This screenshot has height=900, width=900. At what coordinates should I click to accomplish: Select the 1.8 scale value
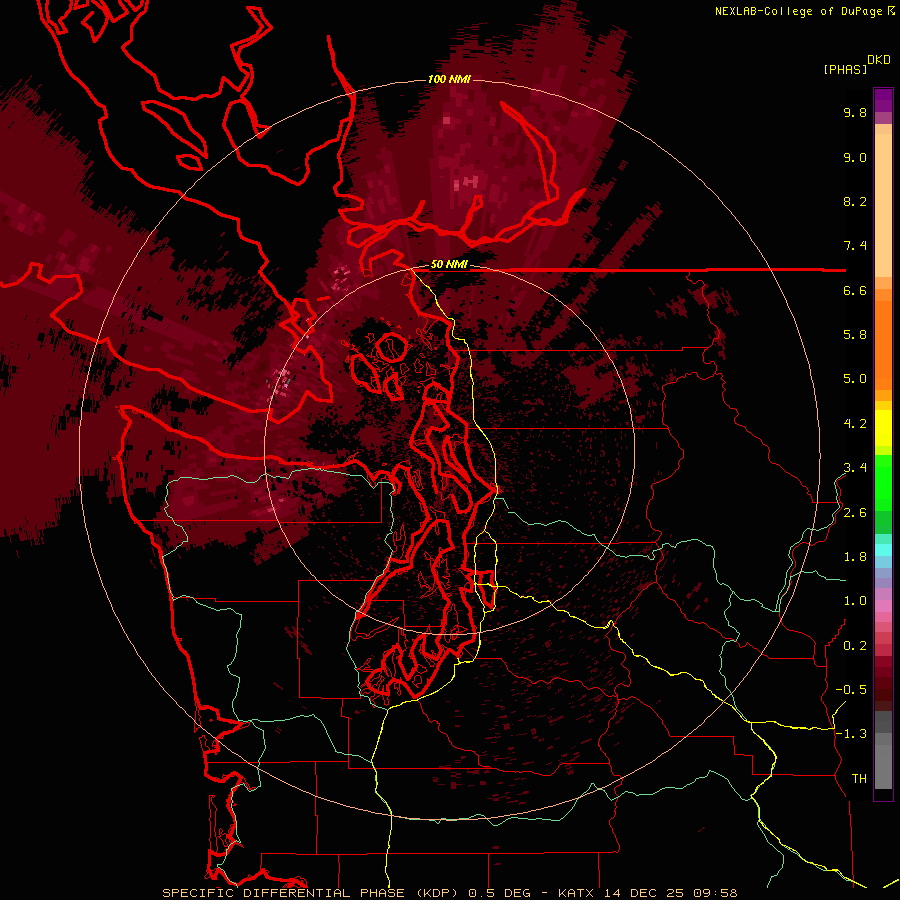(855, 557)
